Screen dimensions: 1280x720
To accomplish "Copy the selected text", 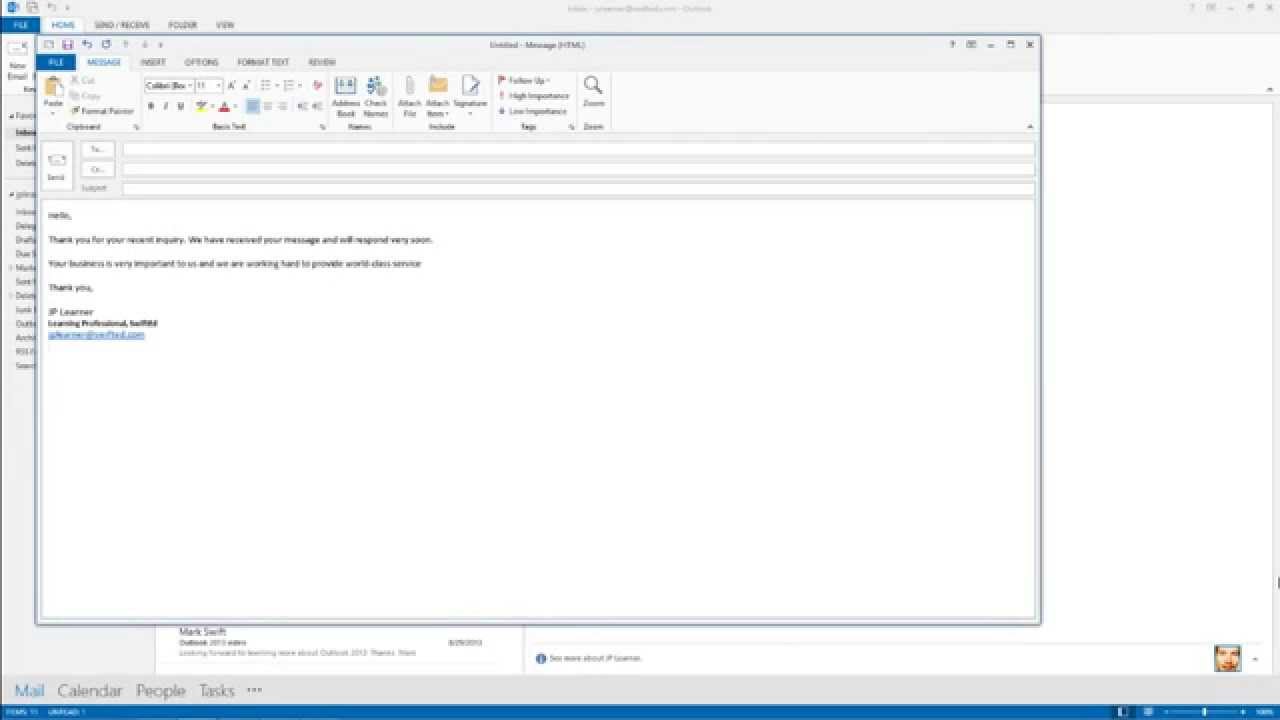I will point(85,95).
